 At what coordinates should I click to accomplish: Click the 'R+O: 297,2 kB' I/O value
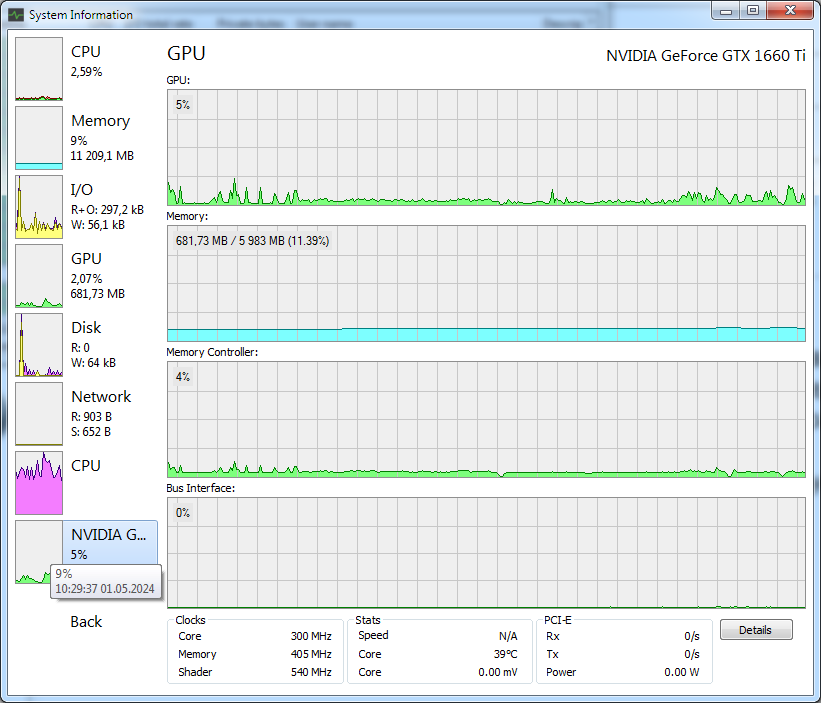[x=107, y=210]
